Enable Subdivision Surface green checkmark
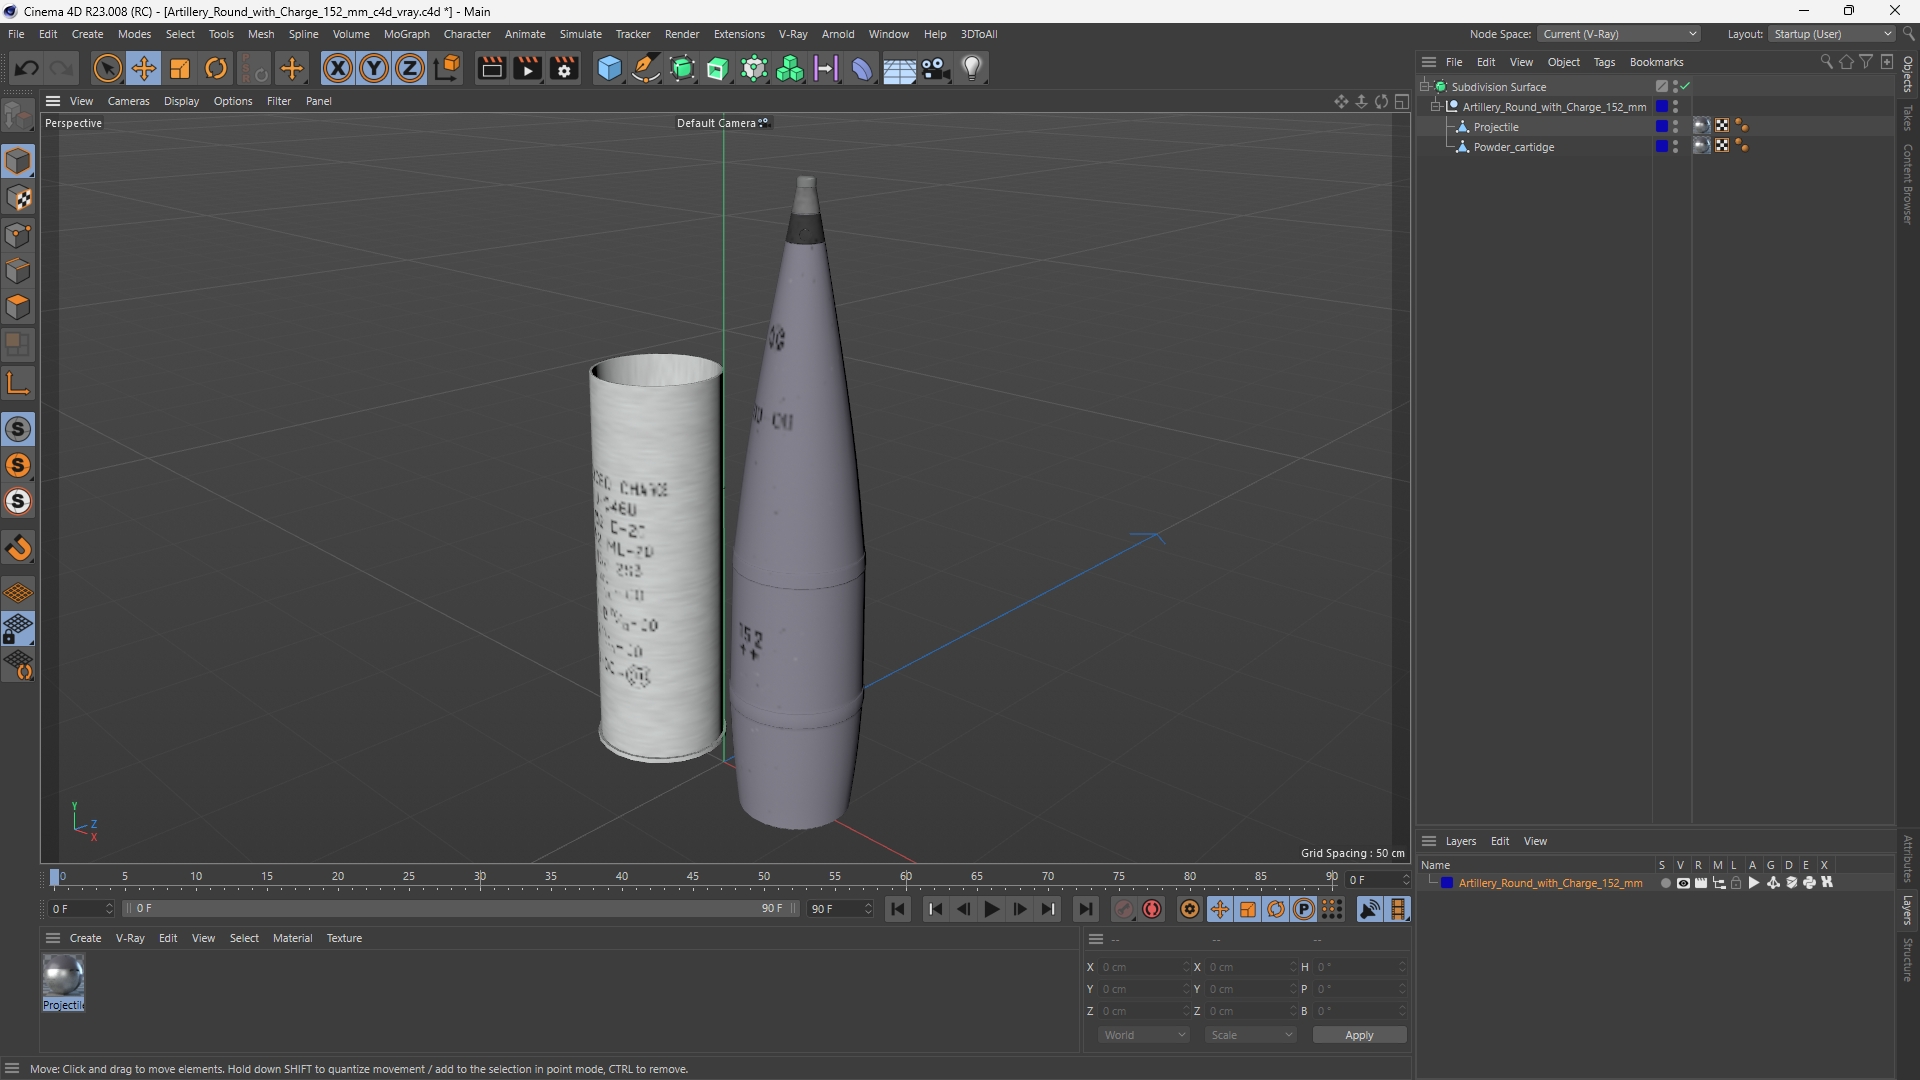 coord(1685,87)
